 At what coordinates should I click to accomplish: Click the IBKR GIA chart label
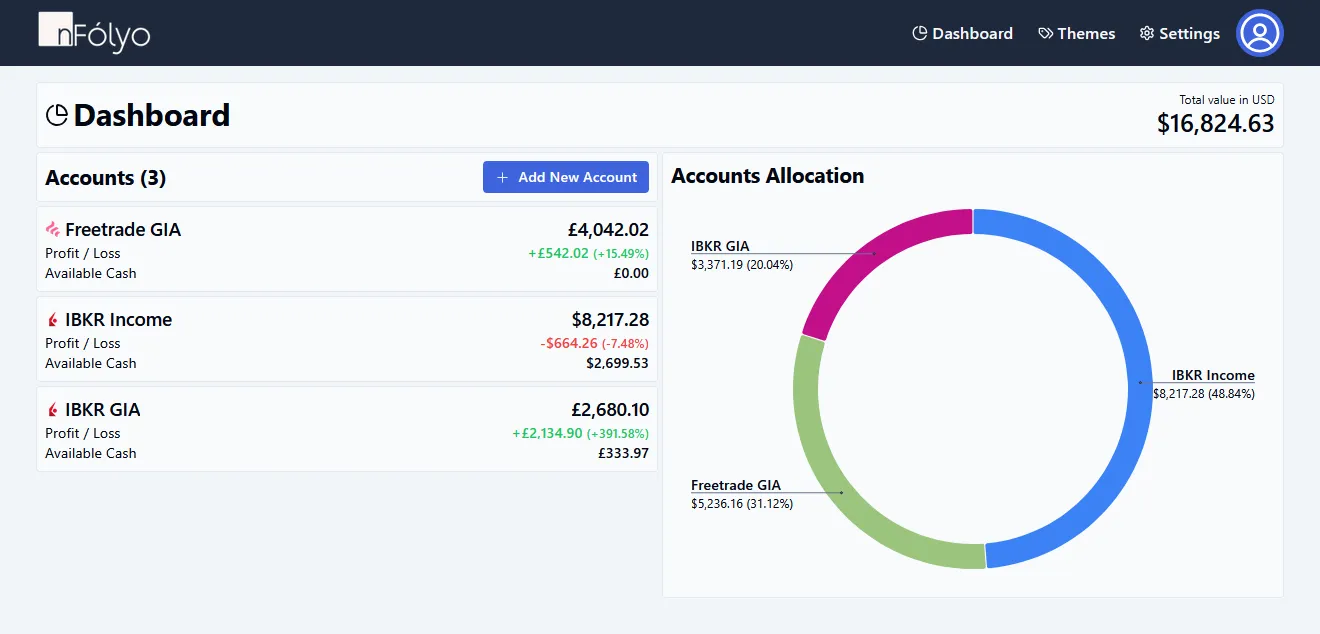click(720, 246)
